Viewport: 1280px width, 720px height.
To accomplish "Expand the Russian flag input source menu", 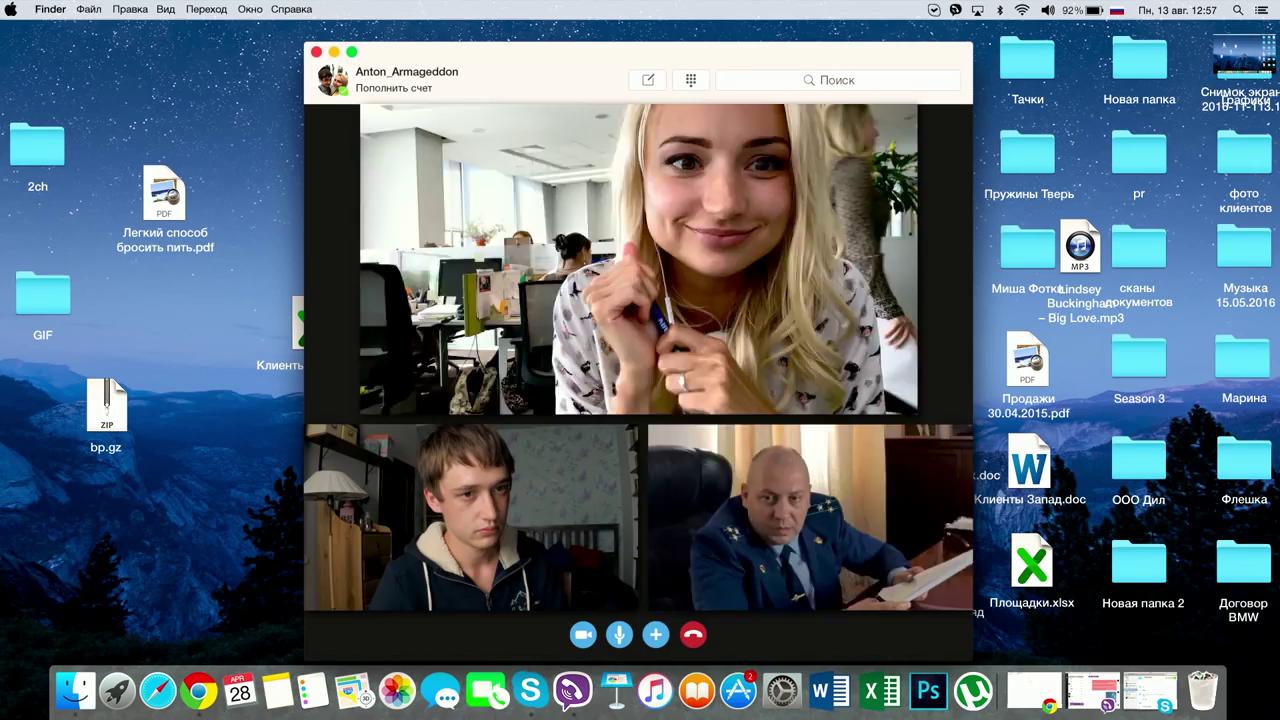I will 1117,10.
